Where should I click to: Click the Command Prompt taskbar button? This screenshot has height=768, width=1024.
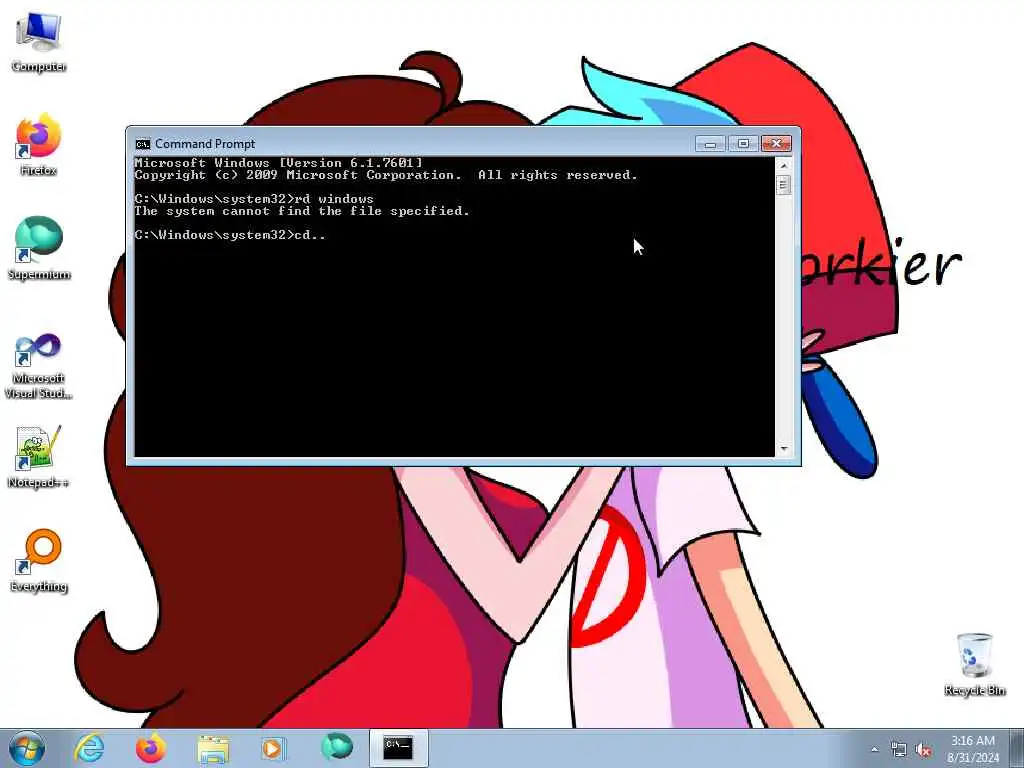click(398, 748)
